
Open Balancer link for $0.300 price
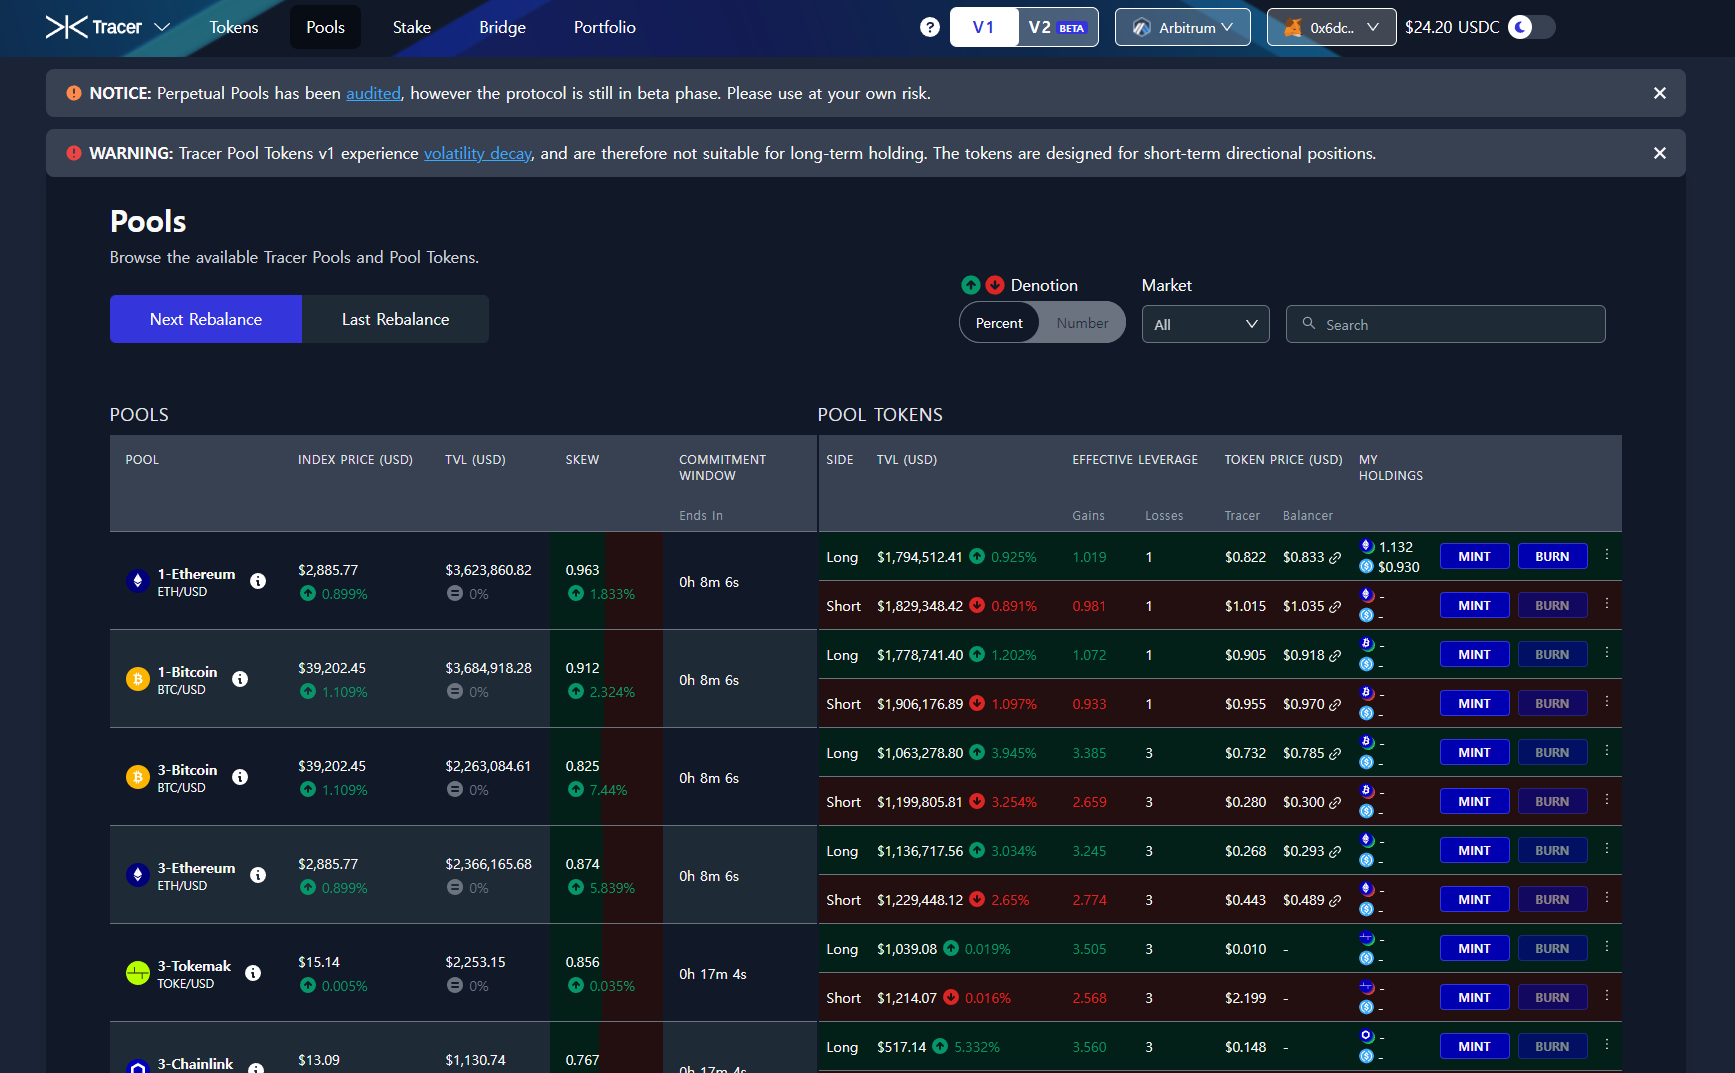point(1335,803)
